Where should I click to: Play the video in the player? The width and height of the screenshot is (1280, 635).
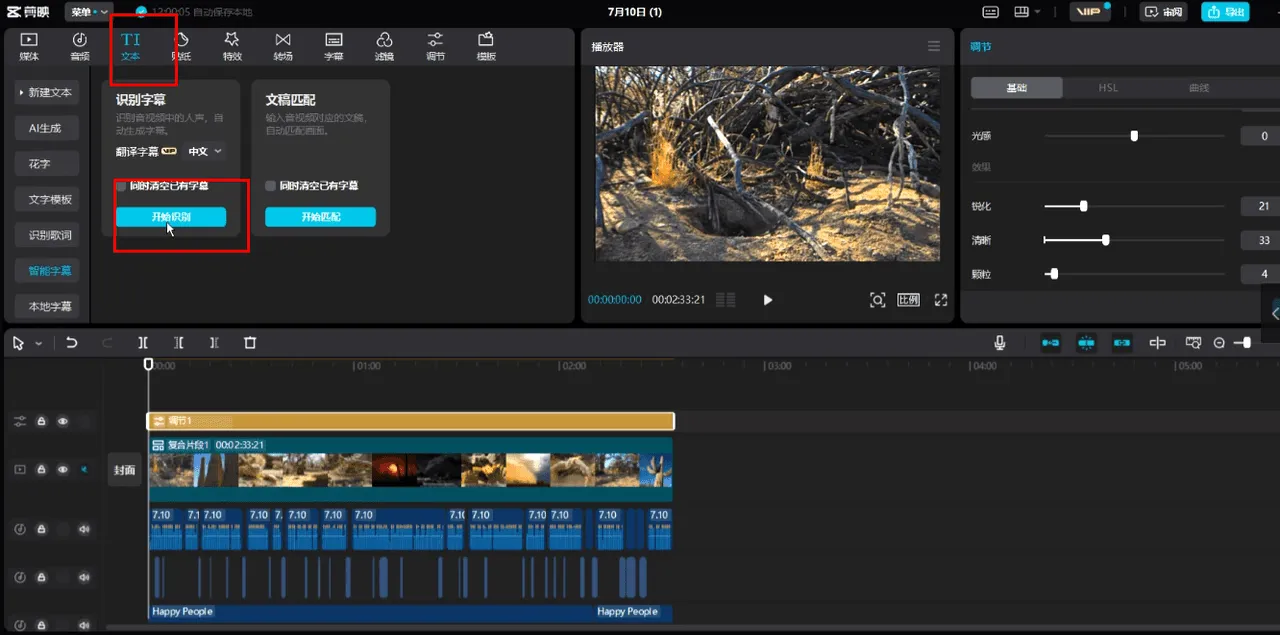768,300
